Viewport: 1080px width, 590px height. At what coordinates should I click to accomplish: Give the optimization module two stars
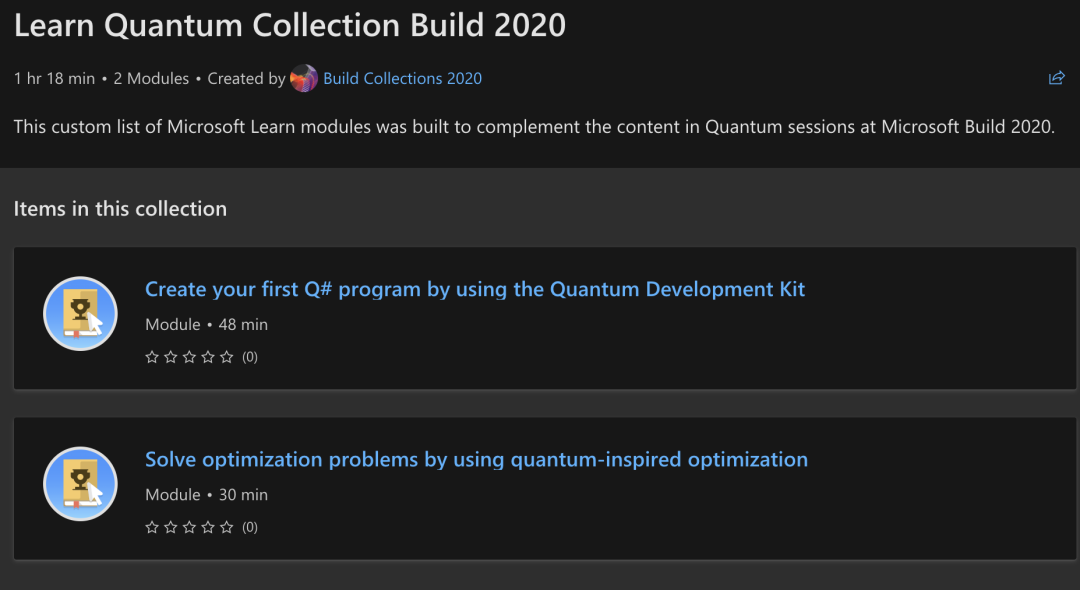171,527
